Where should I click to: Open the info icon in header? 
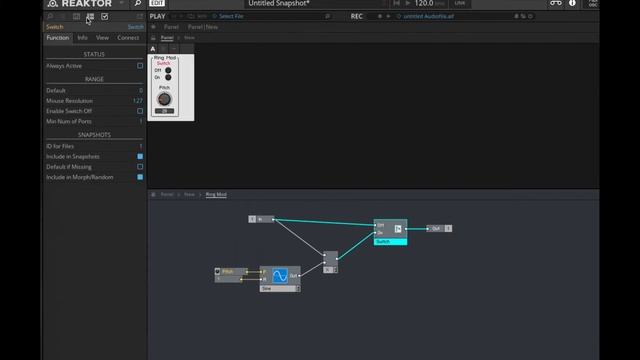(572, 3)
